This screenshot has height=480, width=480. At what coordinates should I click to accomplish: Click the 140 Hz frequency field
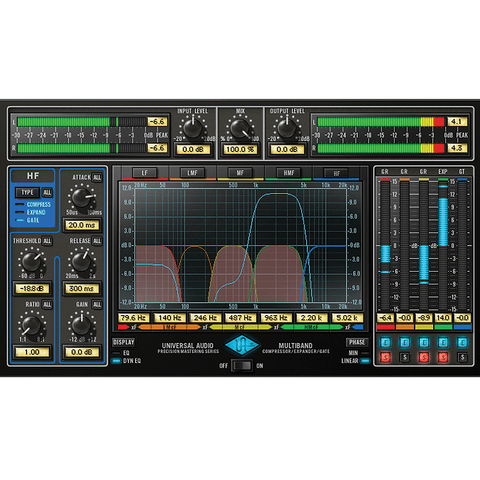(x=169, y=318)
